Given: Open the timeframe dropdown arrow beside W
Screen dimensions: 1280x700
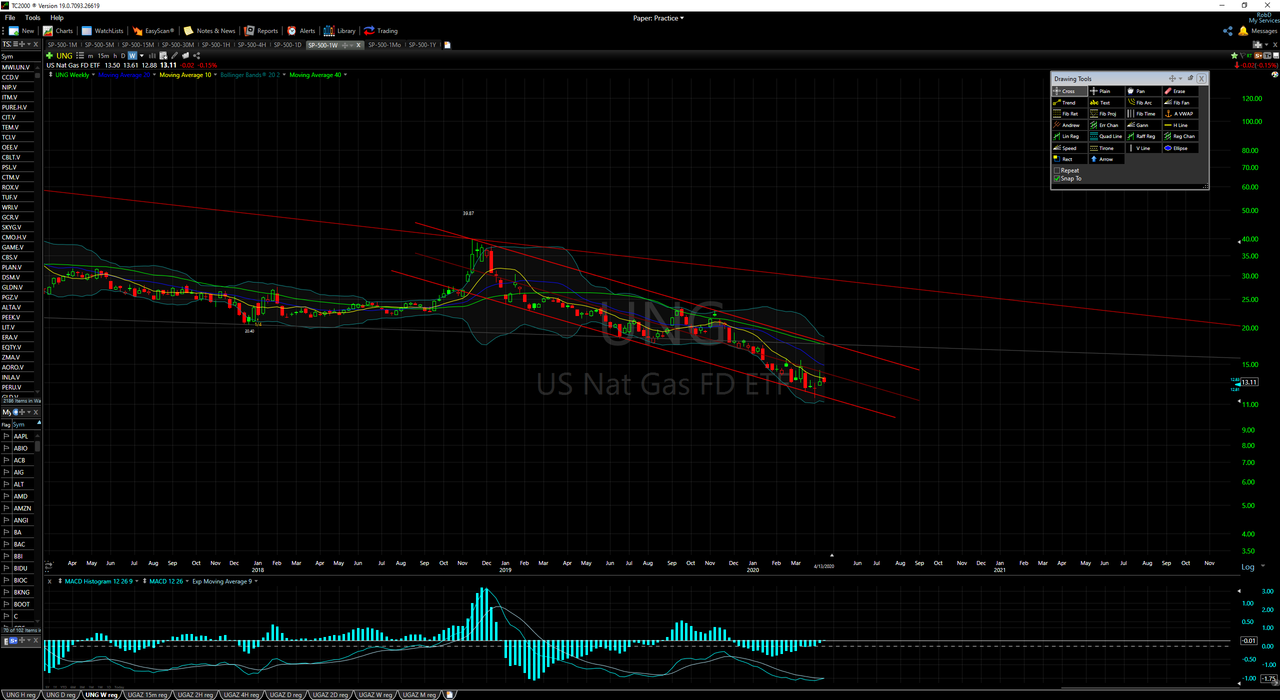Looking at the screenshot, I should pyautogui.click(x=141, y=56).
